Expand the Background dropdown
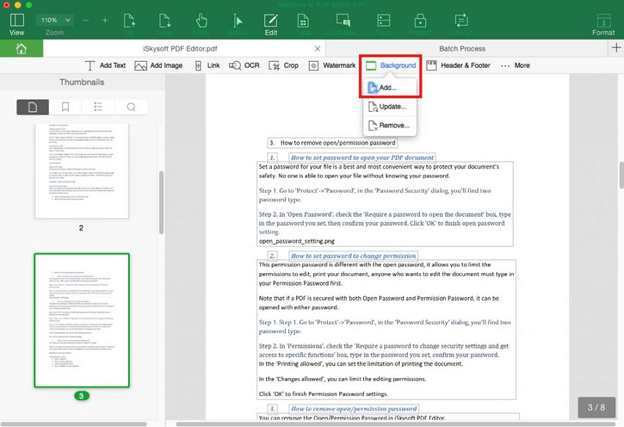 click(x=391, y=65)
